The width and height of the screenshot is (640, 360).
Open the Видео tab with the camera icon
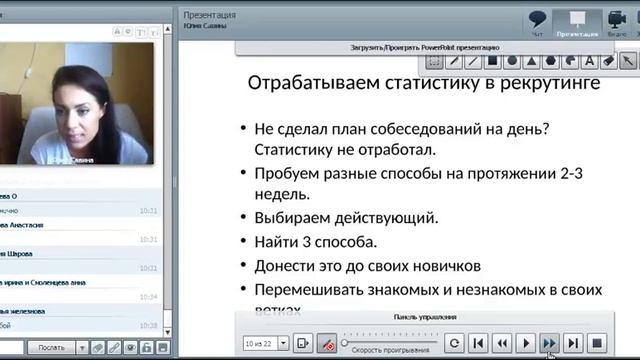click(x=617, y=24)
